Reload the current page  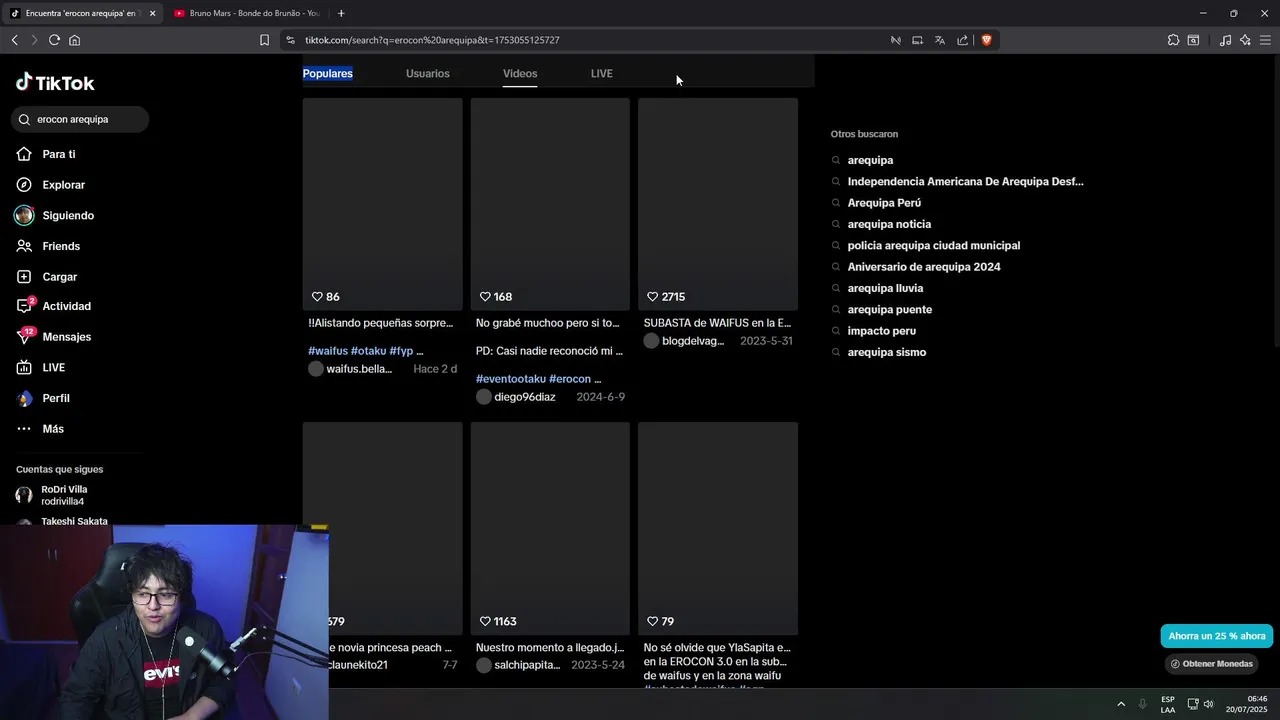point(54,40)
